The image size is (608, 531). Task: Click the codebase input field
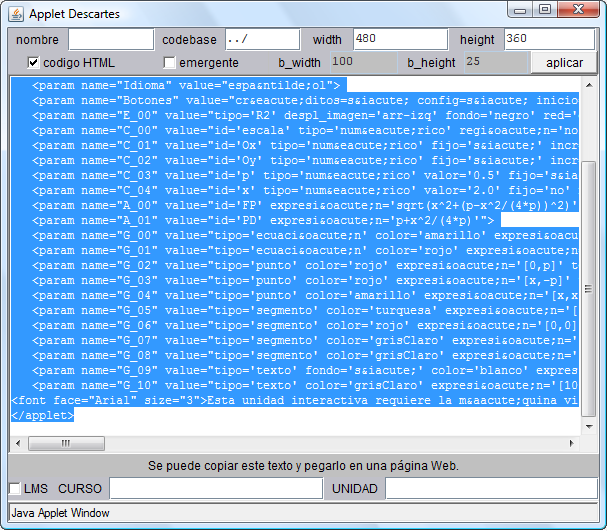(x=263, y=40)
